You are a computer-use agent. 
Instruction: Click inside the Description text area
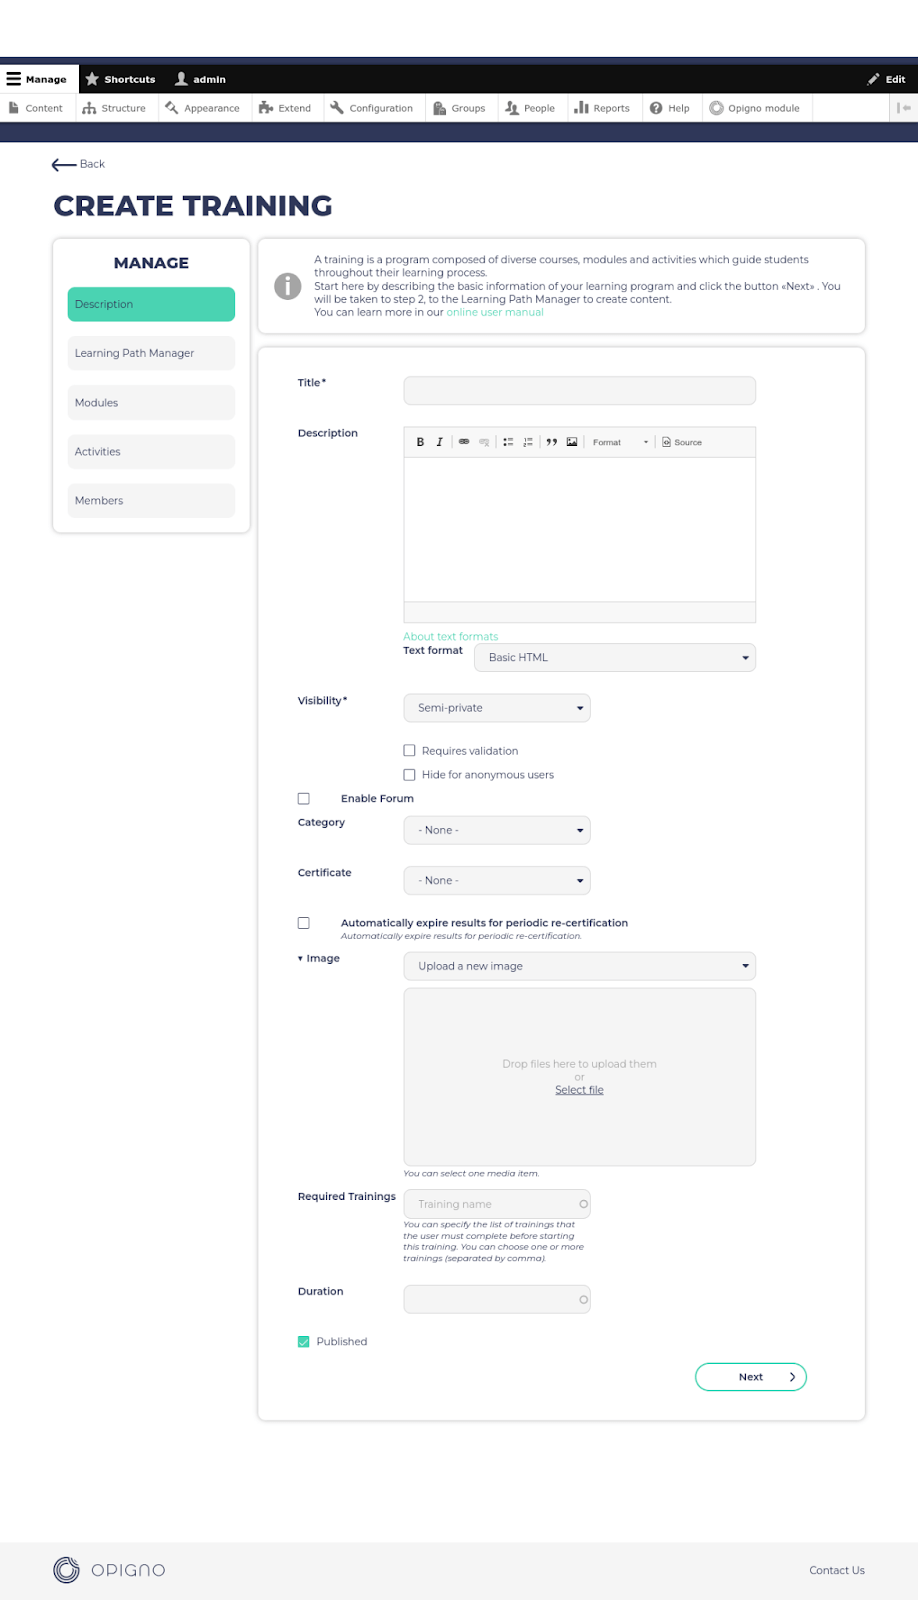point(579,530)
